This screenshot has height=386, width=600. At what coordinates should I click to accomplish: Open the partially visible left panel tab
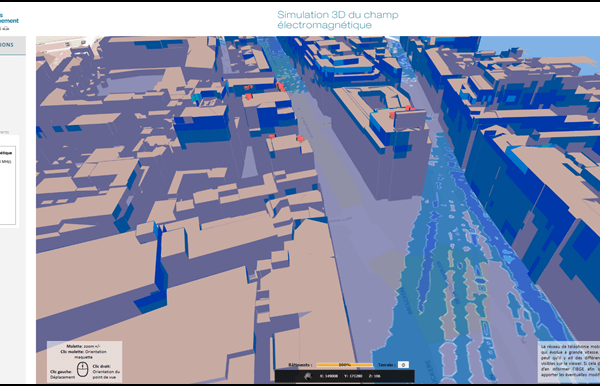click(11, 45)
